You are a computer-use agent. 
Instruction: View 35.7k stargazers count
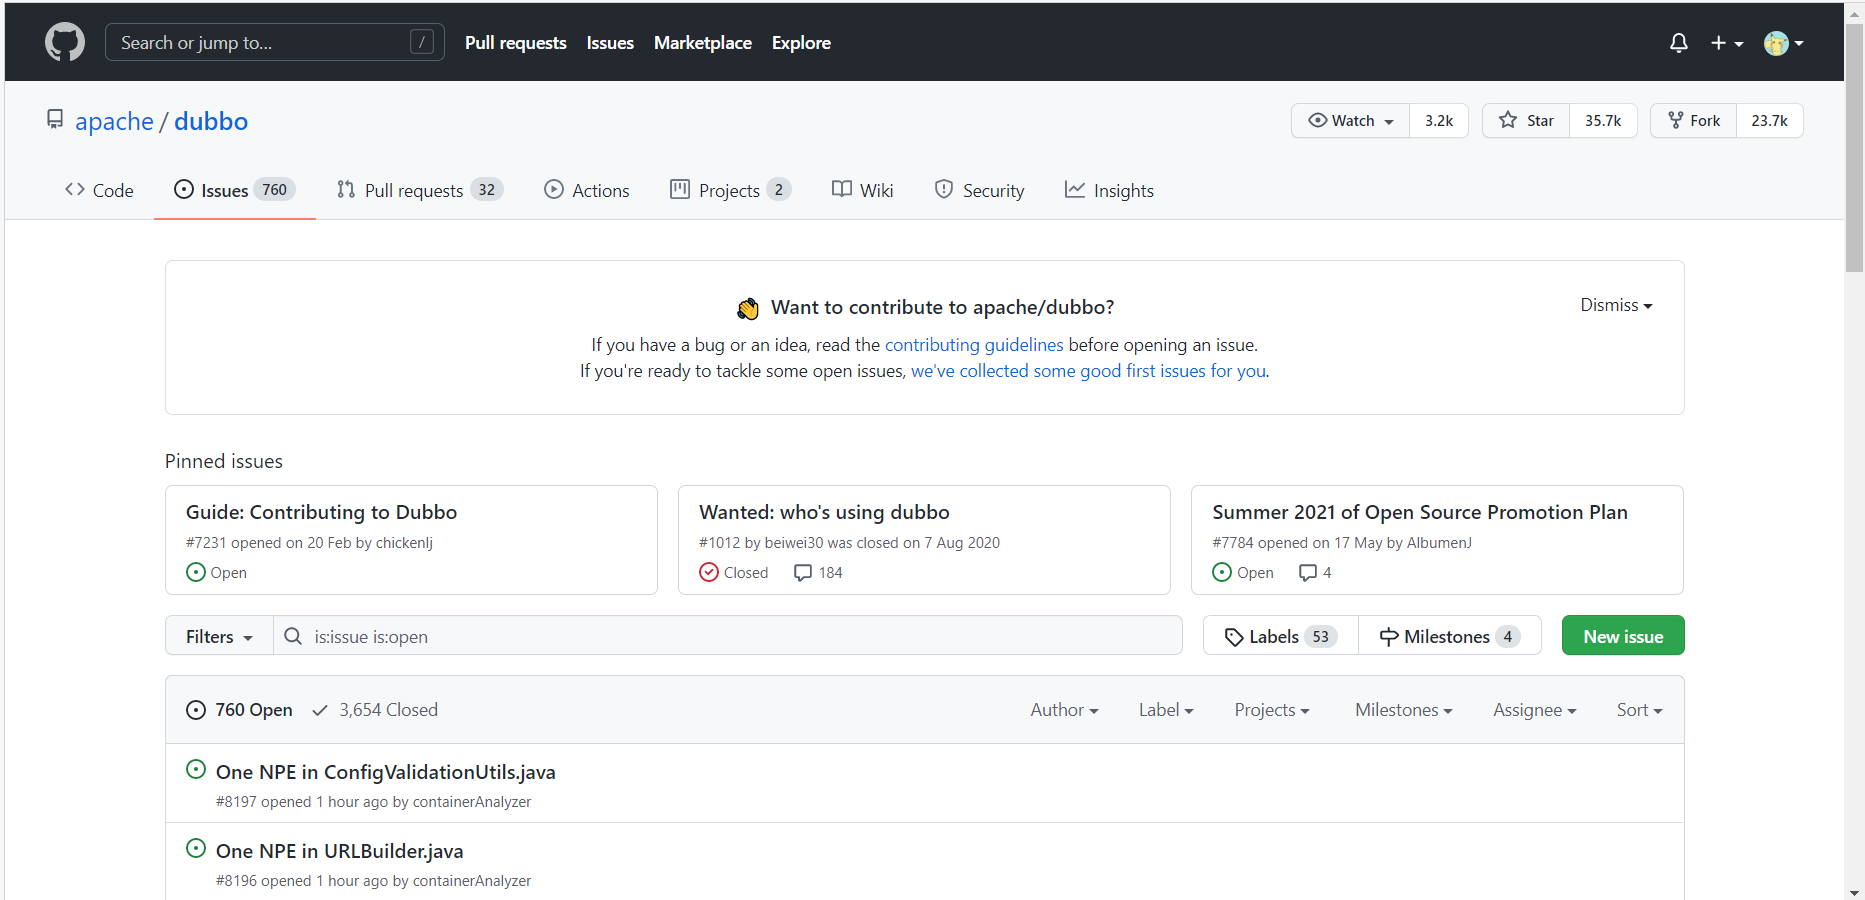click(1603, 120)
